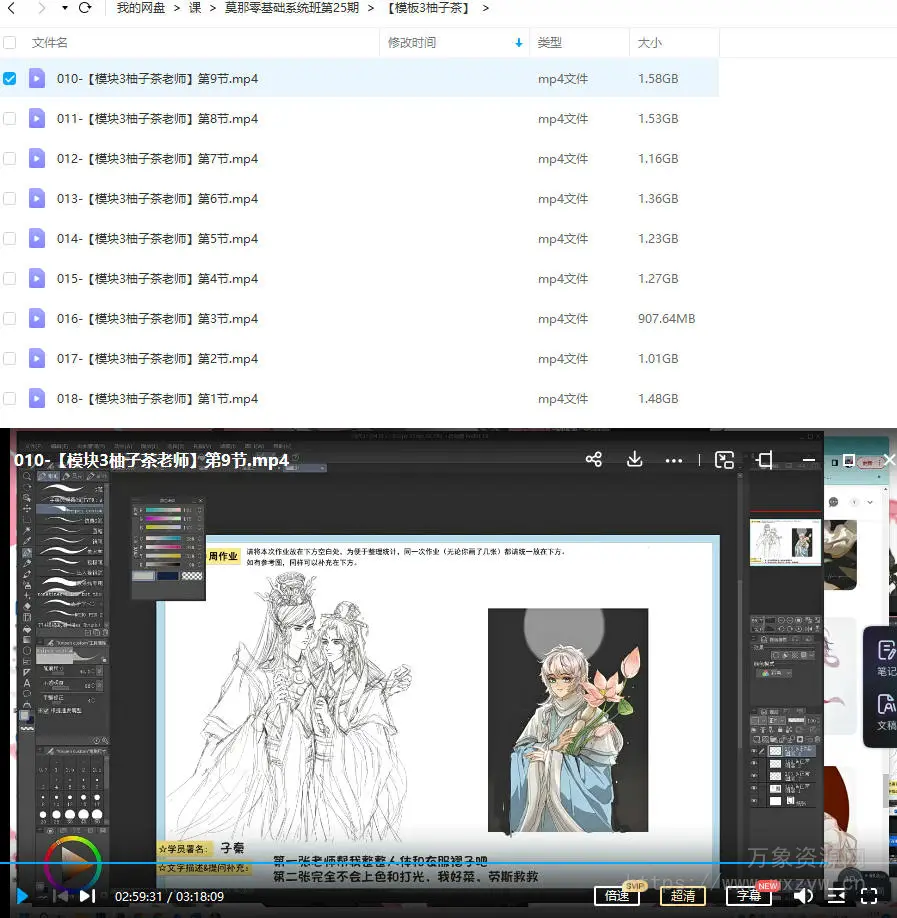Check the box for 011 第8节.mp4
Viewport: 897px width, 918px height.
[10, 118]
